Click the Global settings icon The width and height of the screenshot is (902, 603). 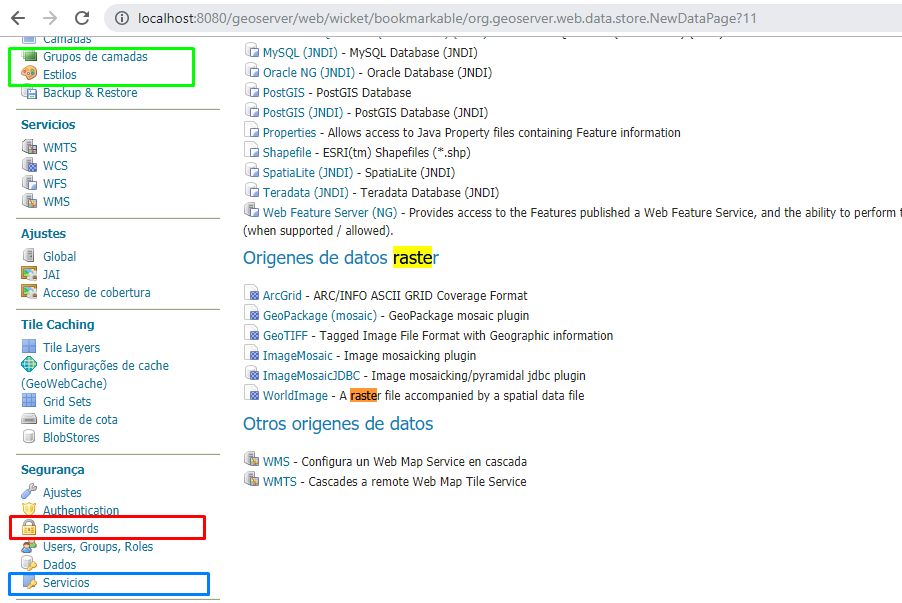29,255
